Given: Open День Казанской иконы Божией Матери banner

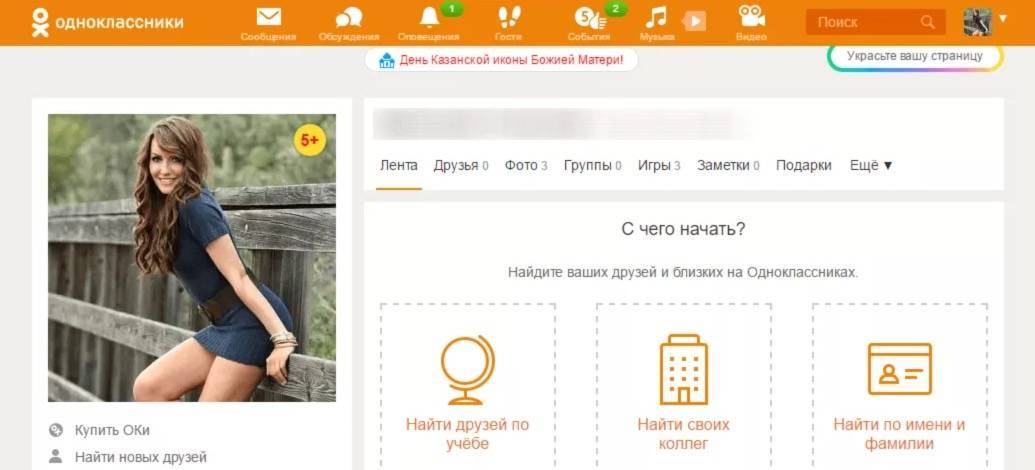Looking at the screenshot, I should pyautogui.click(x=502, y=60).
